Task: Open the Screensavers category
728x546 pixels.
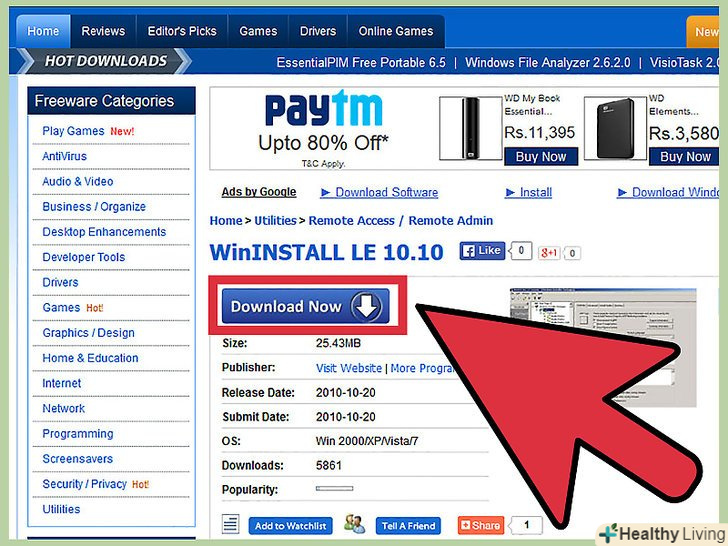Action: pyautogui.click(x=78, y=459)
